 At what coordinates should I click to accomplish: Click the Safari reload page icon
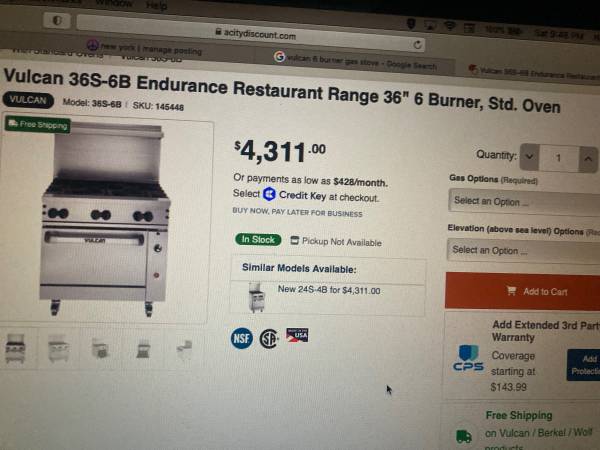[417, 44]
